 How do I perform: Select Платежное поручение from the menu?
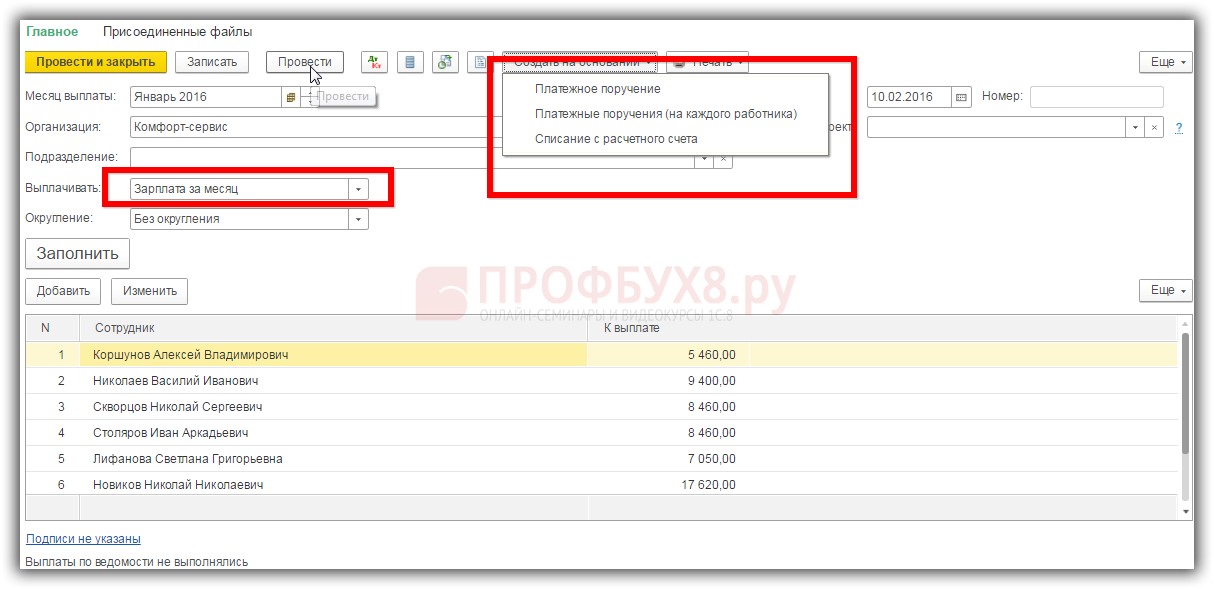(597, 89)
